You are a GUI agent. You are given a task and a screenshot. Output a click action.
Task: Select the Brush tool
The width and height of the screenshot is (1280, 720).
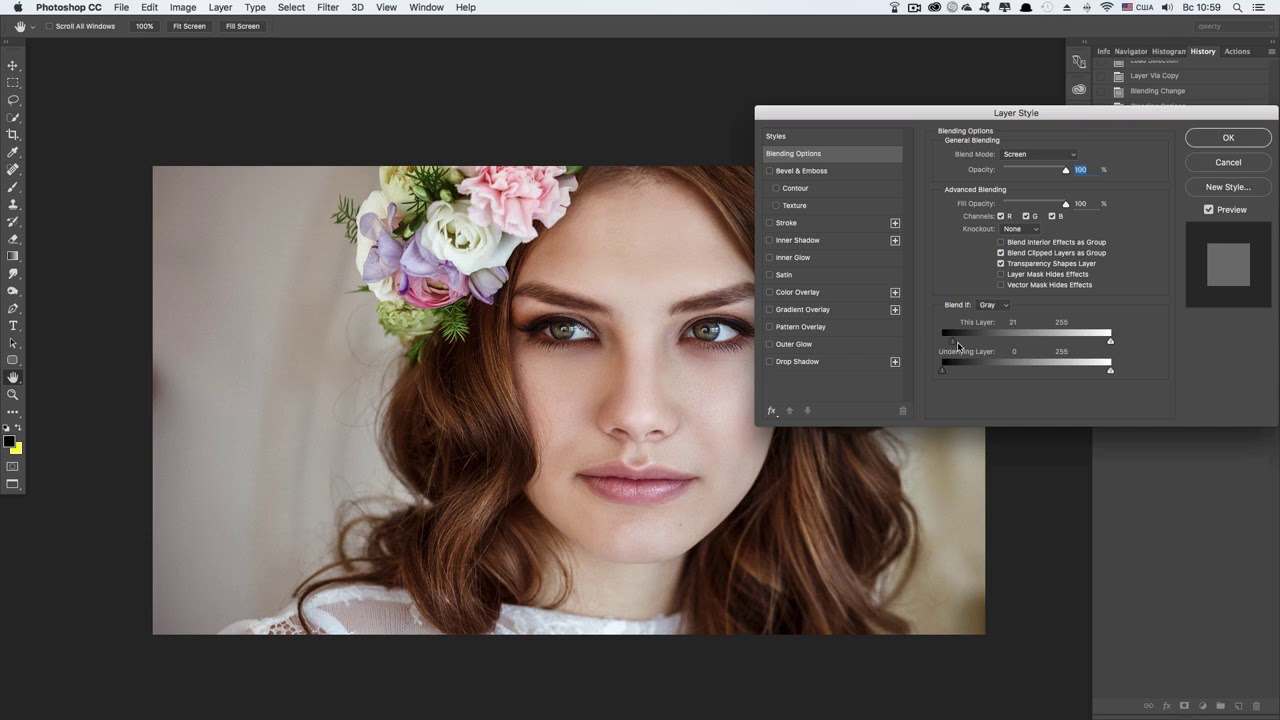click(x=13, y=187)
